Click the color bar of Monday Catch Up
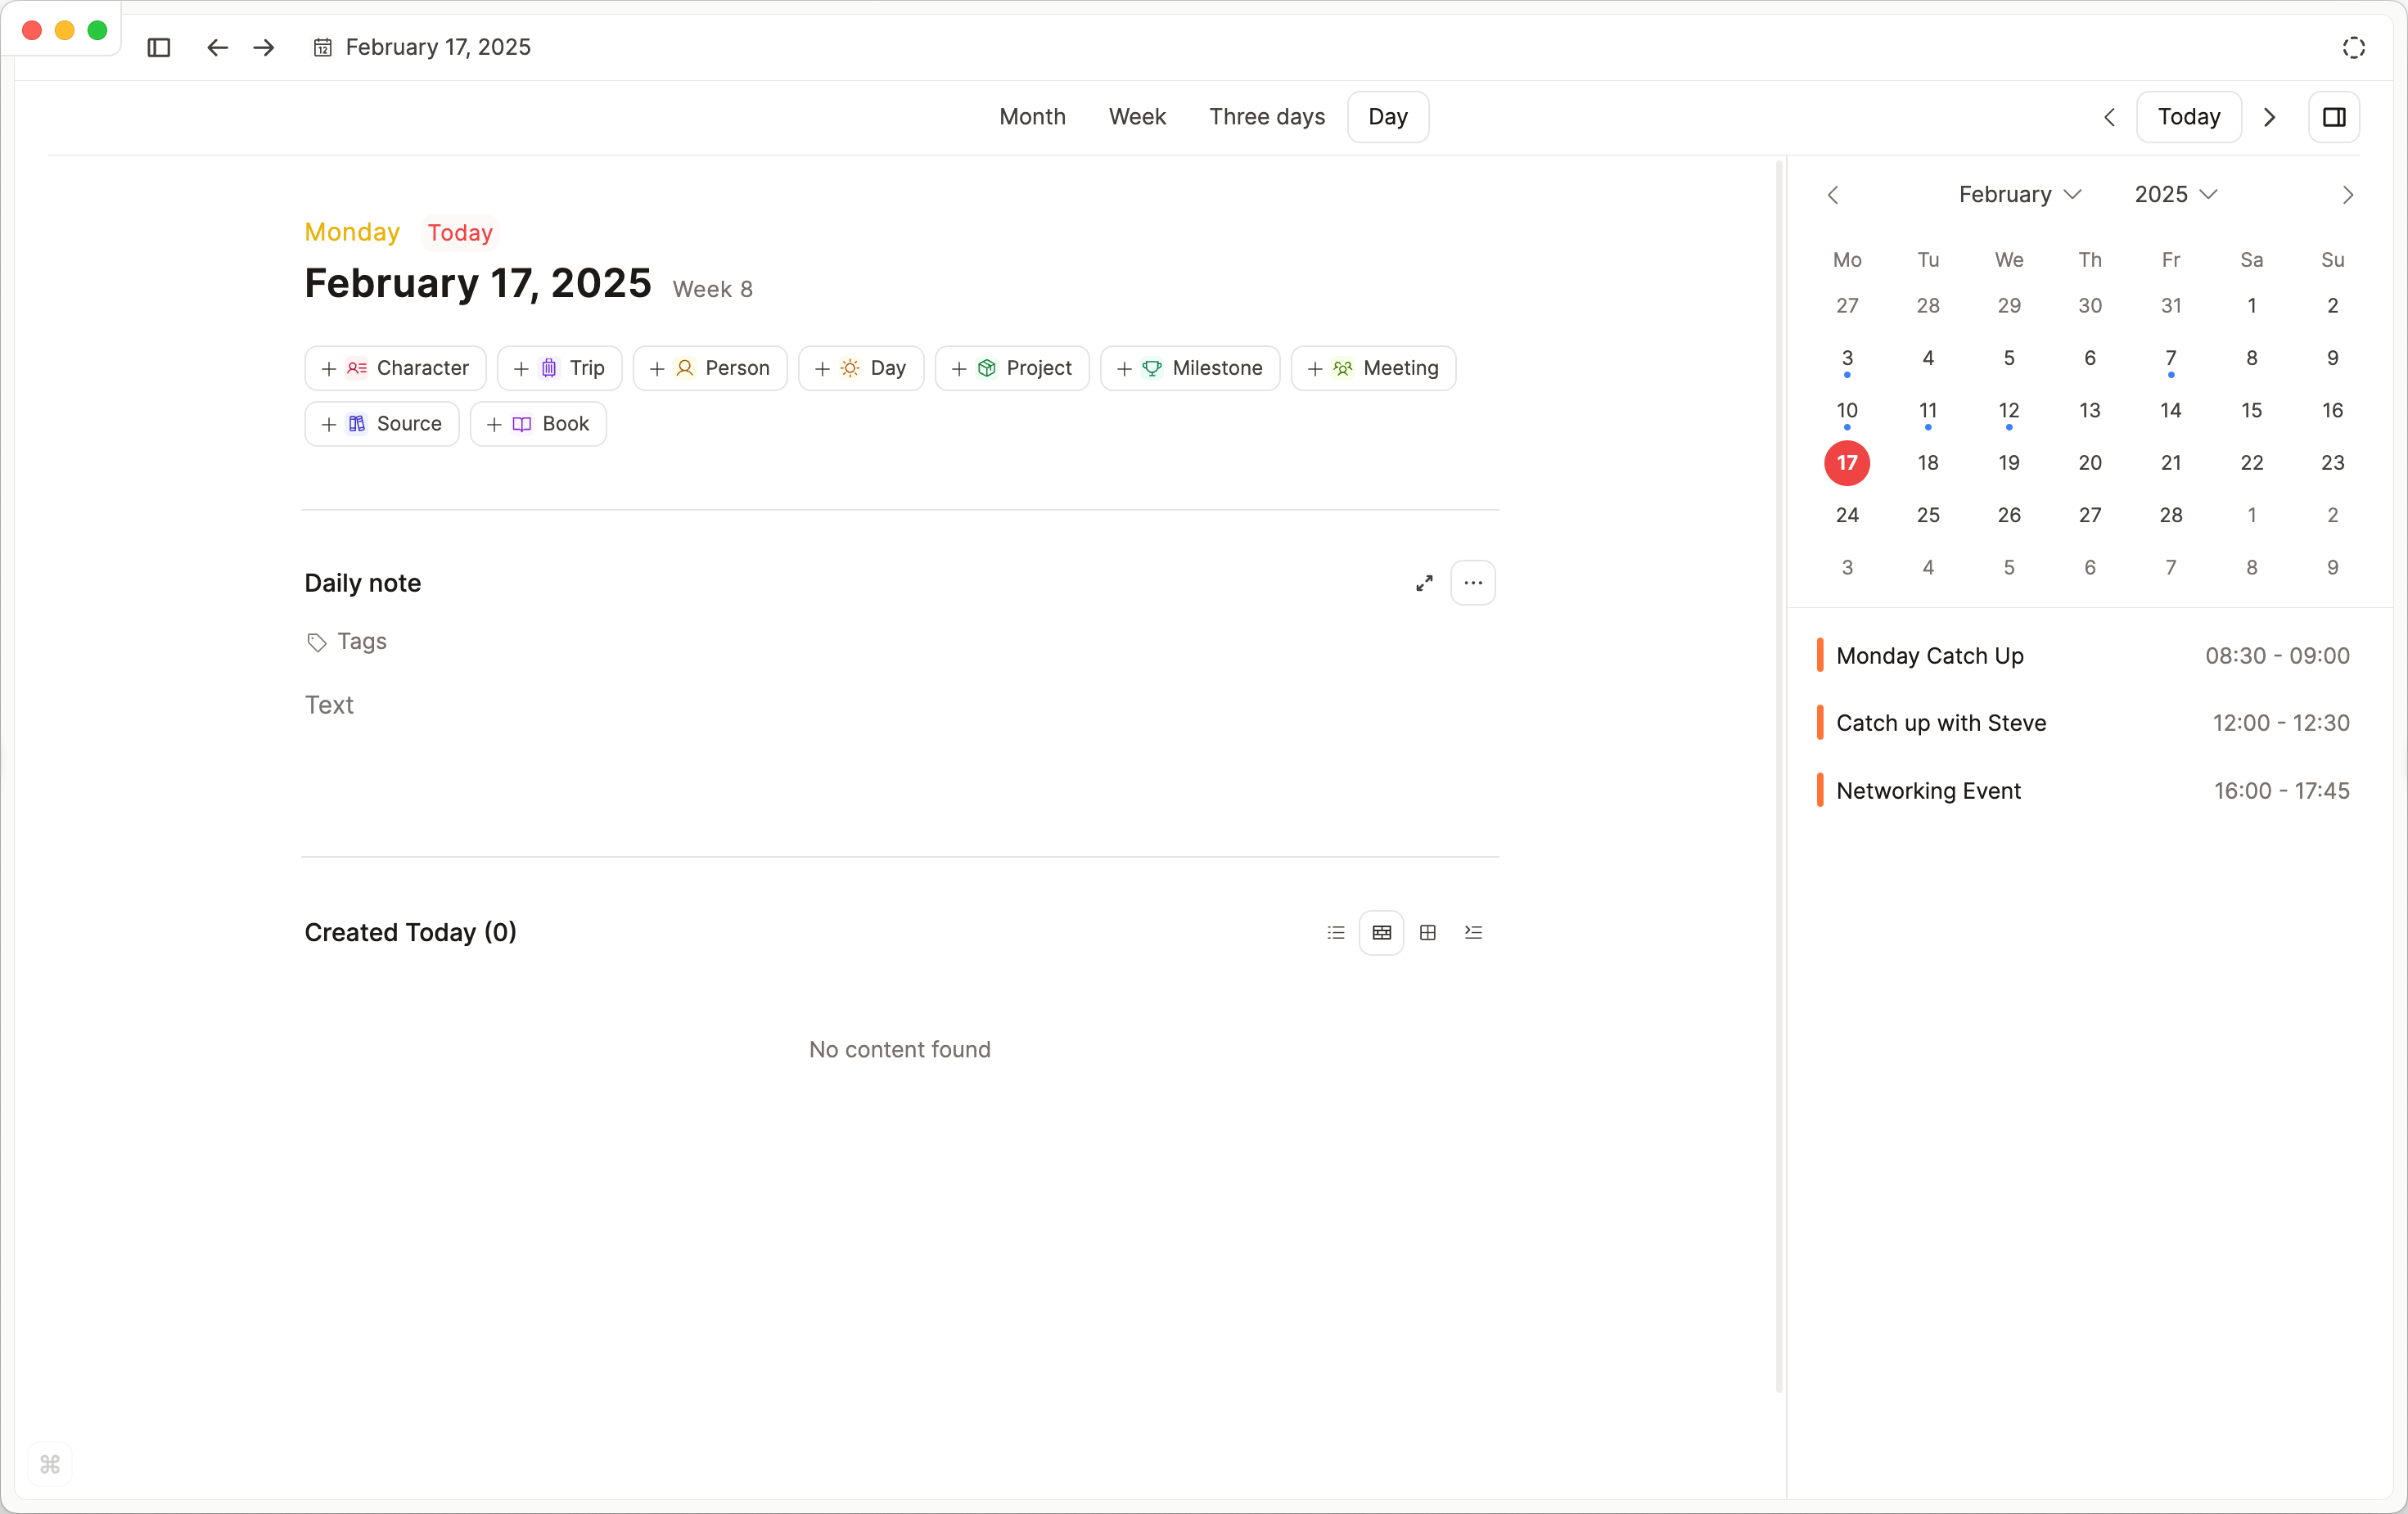Viewport: 2408px width, 1514px height. click(1820, 655)
